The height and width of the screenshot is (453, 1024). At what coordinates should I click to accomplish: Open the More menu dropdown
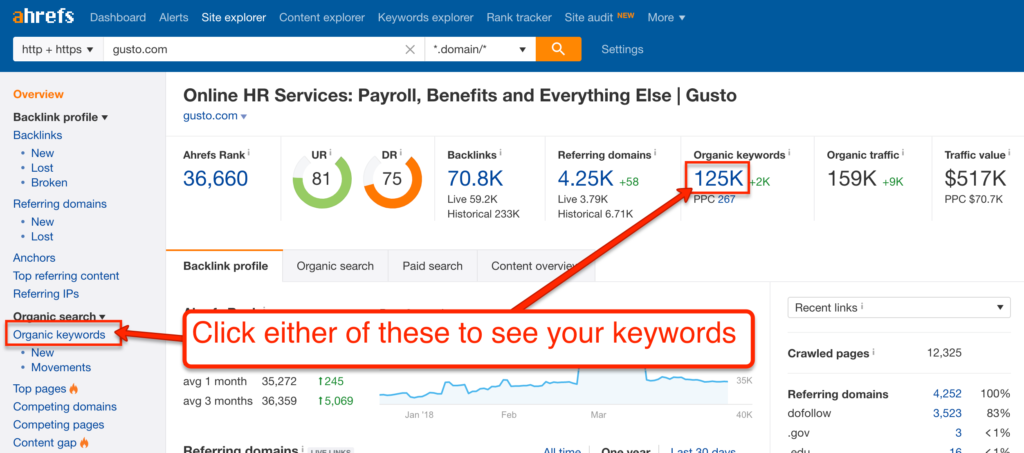pos(666,18)
